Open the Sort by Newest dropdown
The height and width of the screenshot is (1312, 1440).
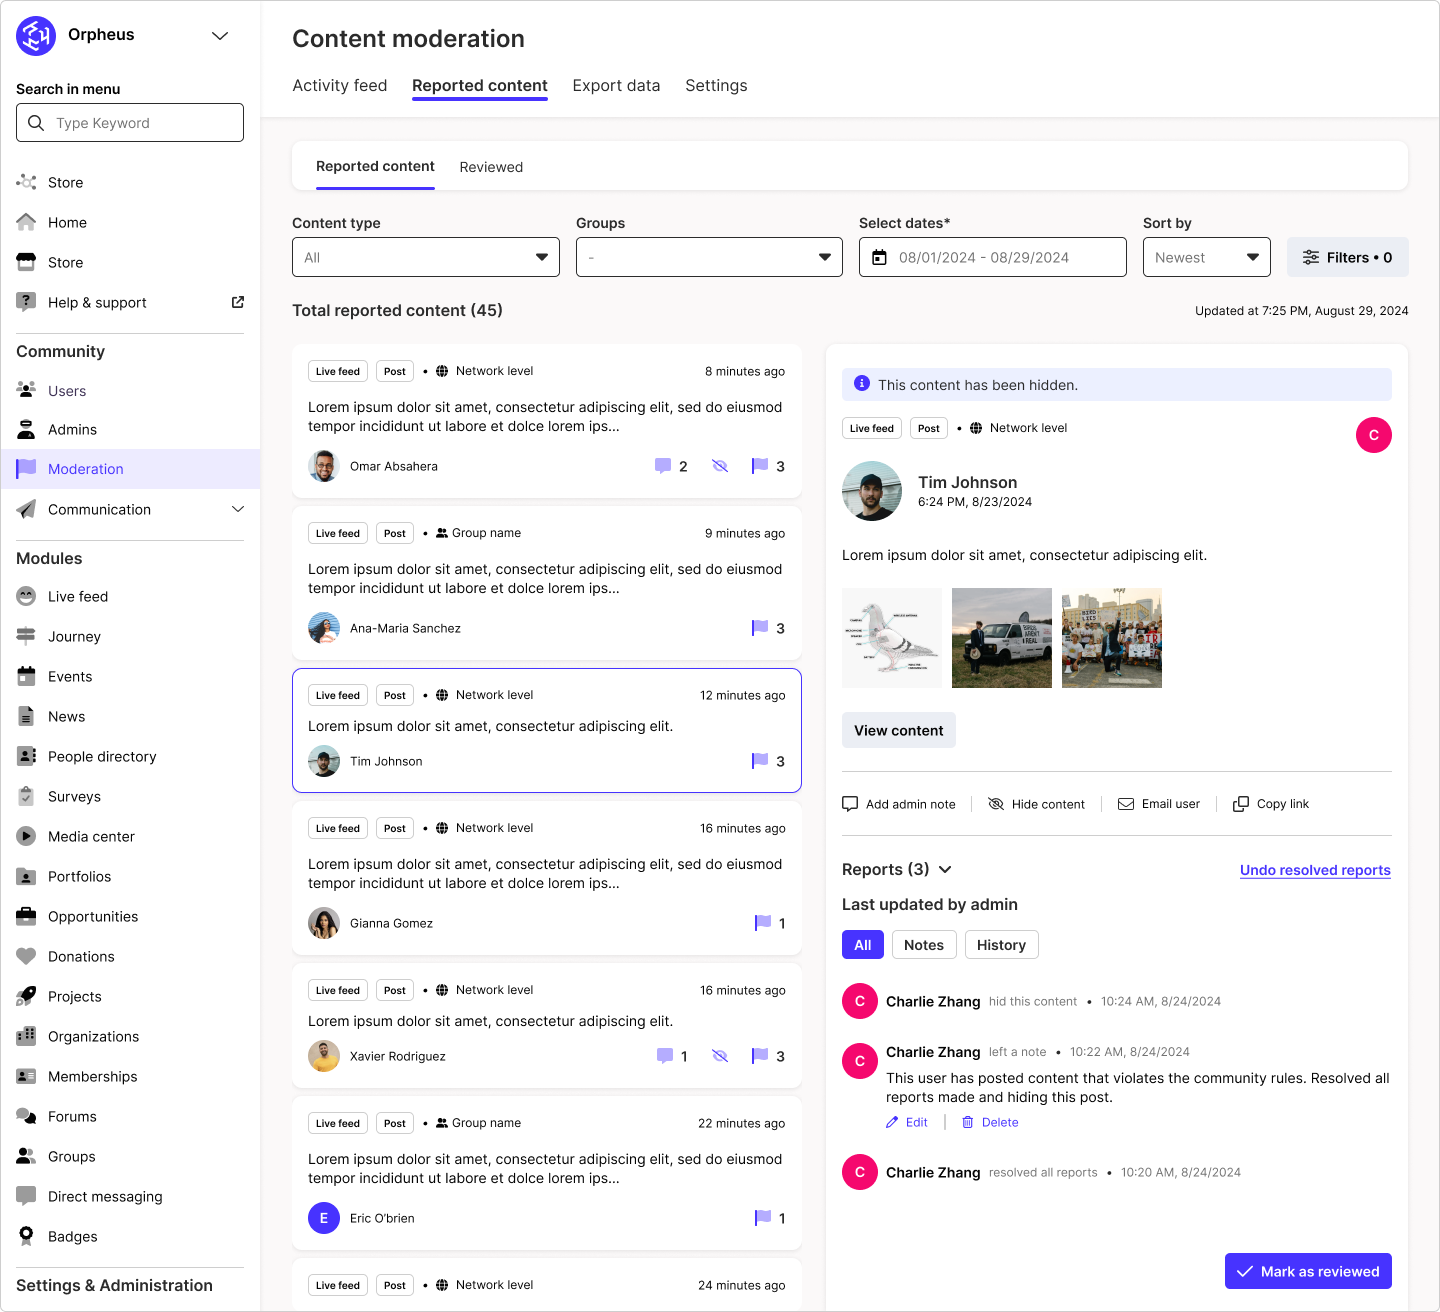tap(1207, 257)
